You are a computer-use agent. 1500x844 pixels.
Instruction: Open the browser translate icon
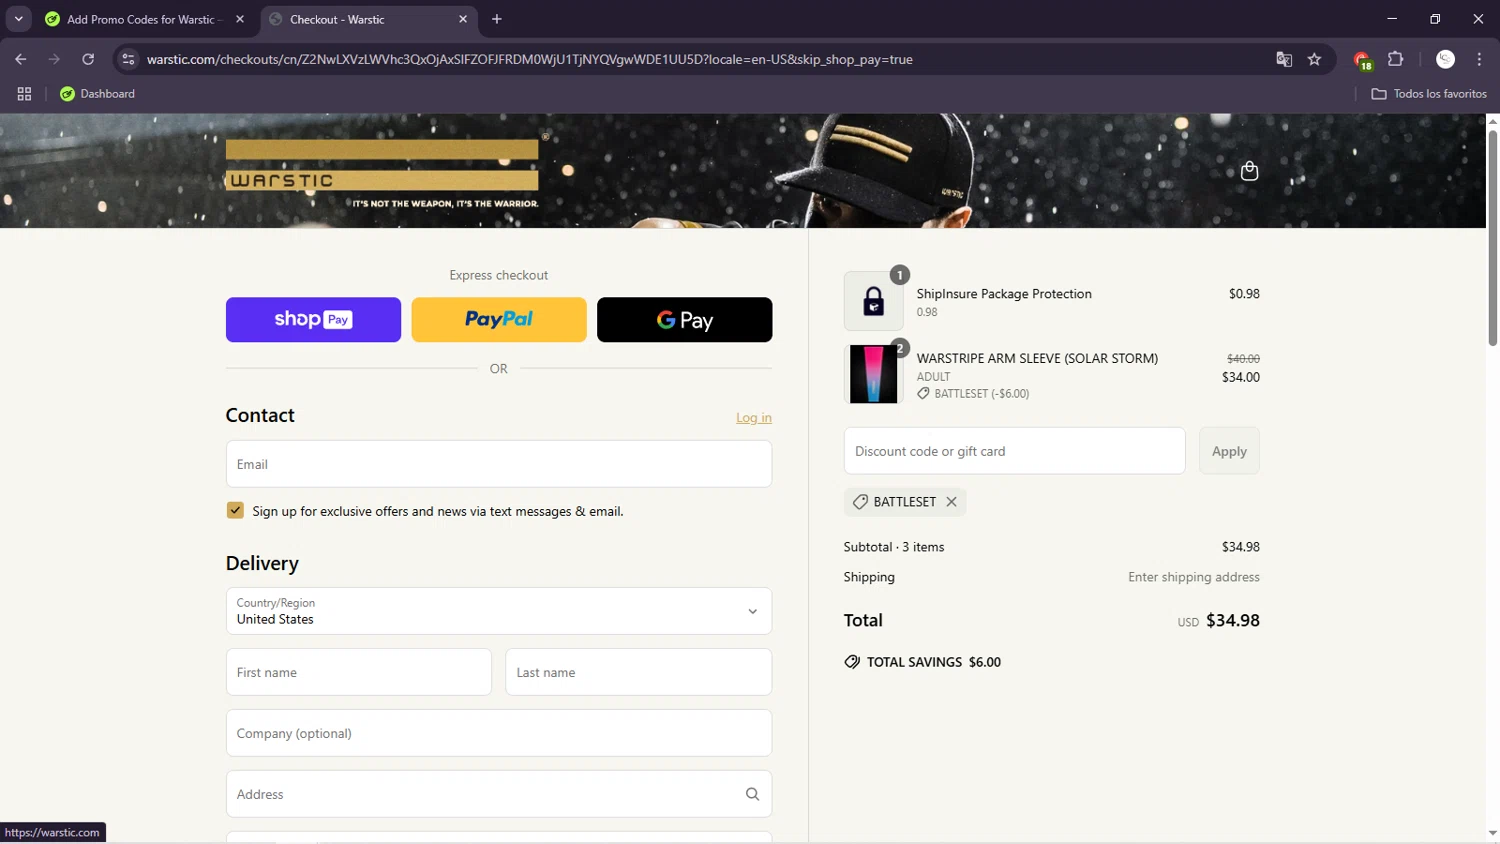(1284, 59)
